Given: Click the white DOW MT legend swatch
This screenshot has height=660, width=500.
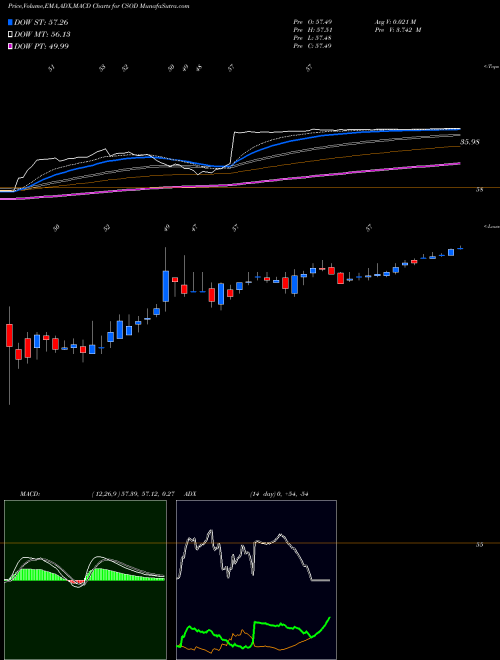Looking at the screenshot, I should (x=10, y=34).
